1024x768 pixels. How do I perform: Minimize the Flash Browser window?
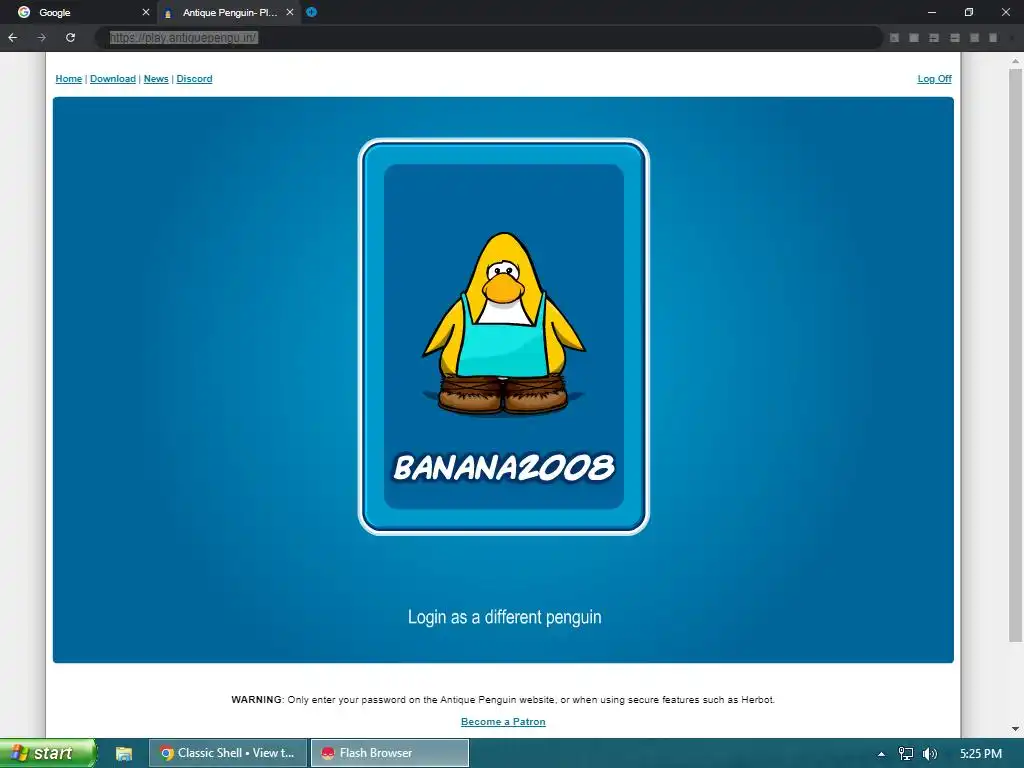(x=932, y=12)
